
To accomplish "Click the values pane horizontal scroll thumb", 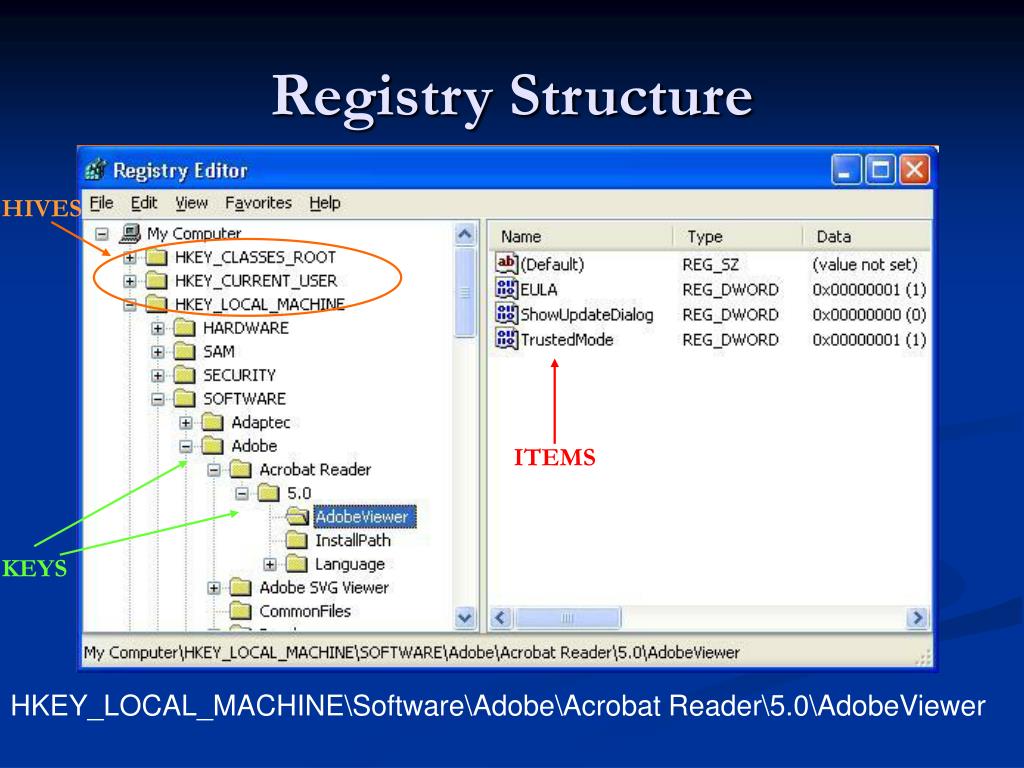I will 567,617.
